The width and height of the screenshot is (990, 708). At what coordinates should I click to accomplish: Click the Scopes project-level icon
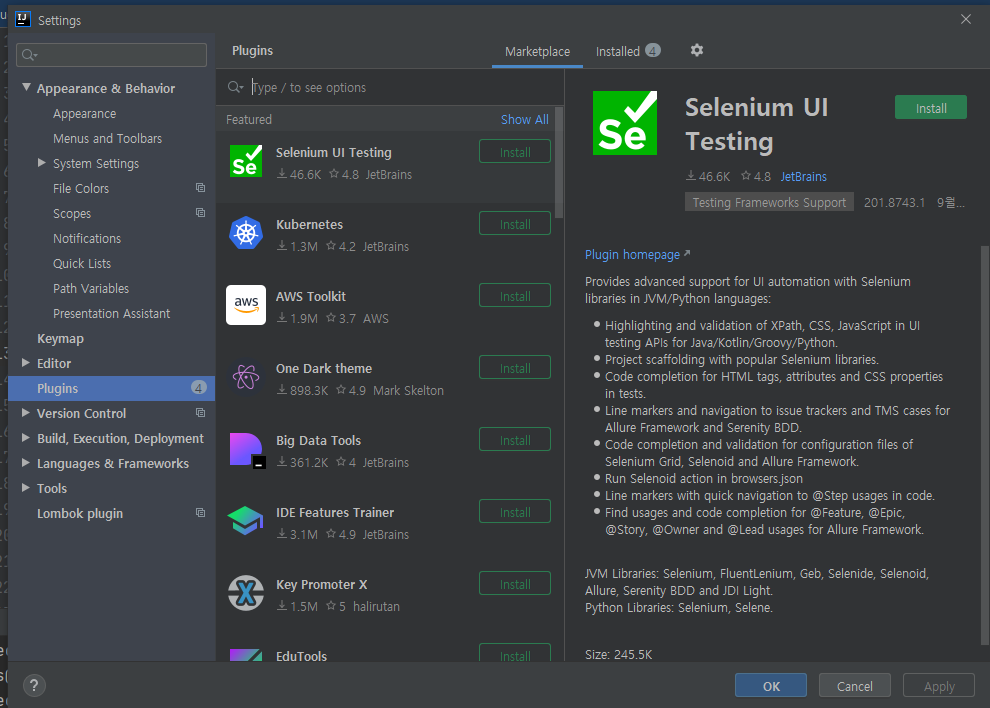(200, 213)
